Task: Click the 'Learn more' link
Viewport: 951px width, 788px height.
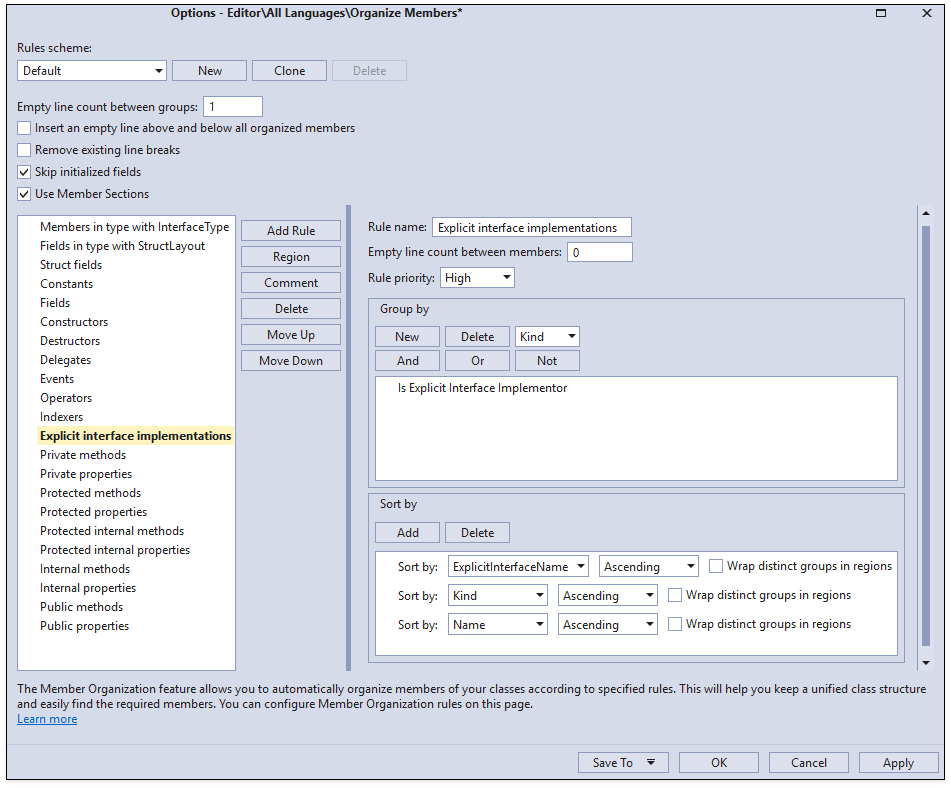Action: (47, 719)
